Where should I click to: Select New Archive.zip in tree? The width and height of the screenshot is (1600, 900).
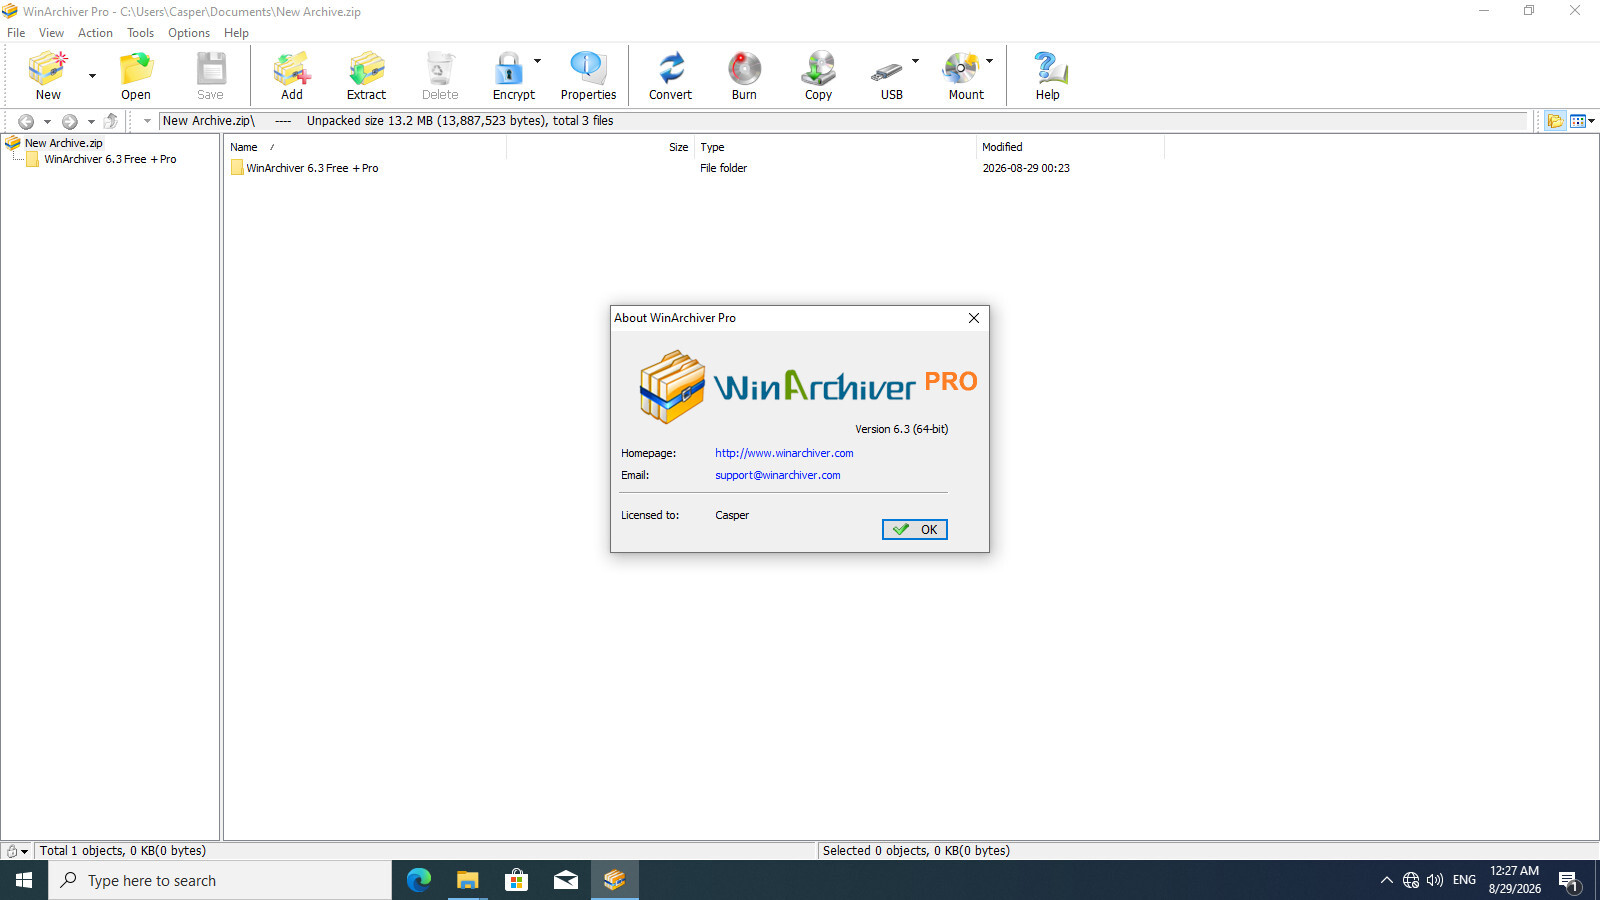(63, 143)
